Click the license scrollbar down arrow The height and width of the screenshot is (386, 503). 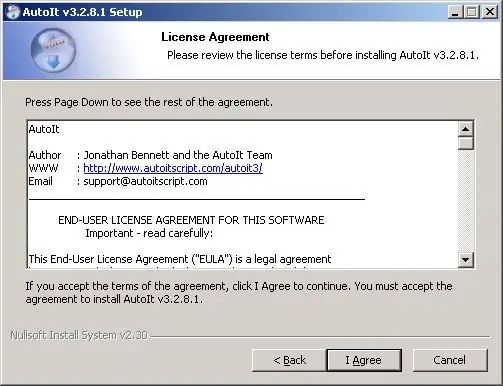click(x=466, y=259)
